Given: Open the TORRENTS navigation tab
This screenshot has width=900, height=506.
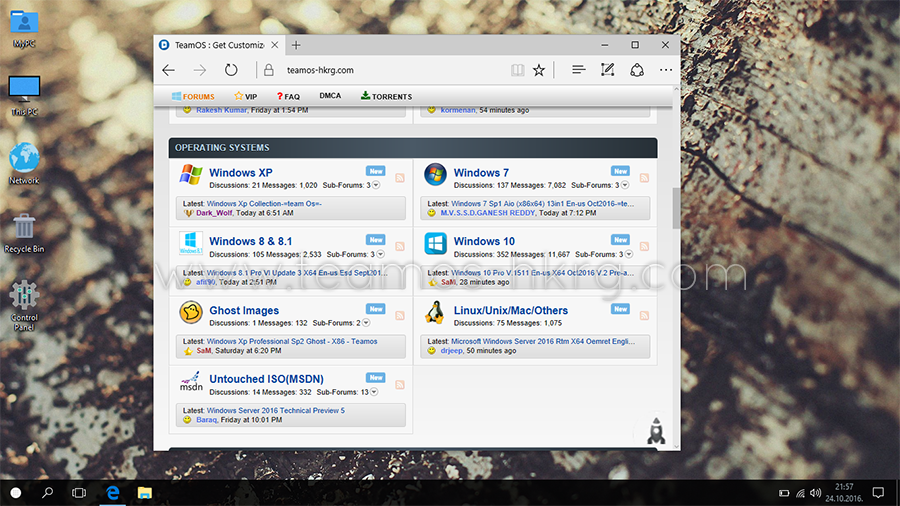Looking at the screenshot, I should (386, 96).
